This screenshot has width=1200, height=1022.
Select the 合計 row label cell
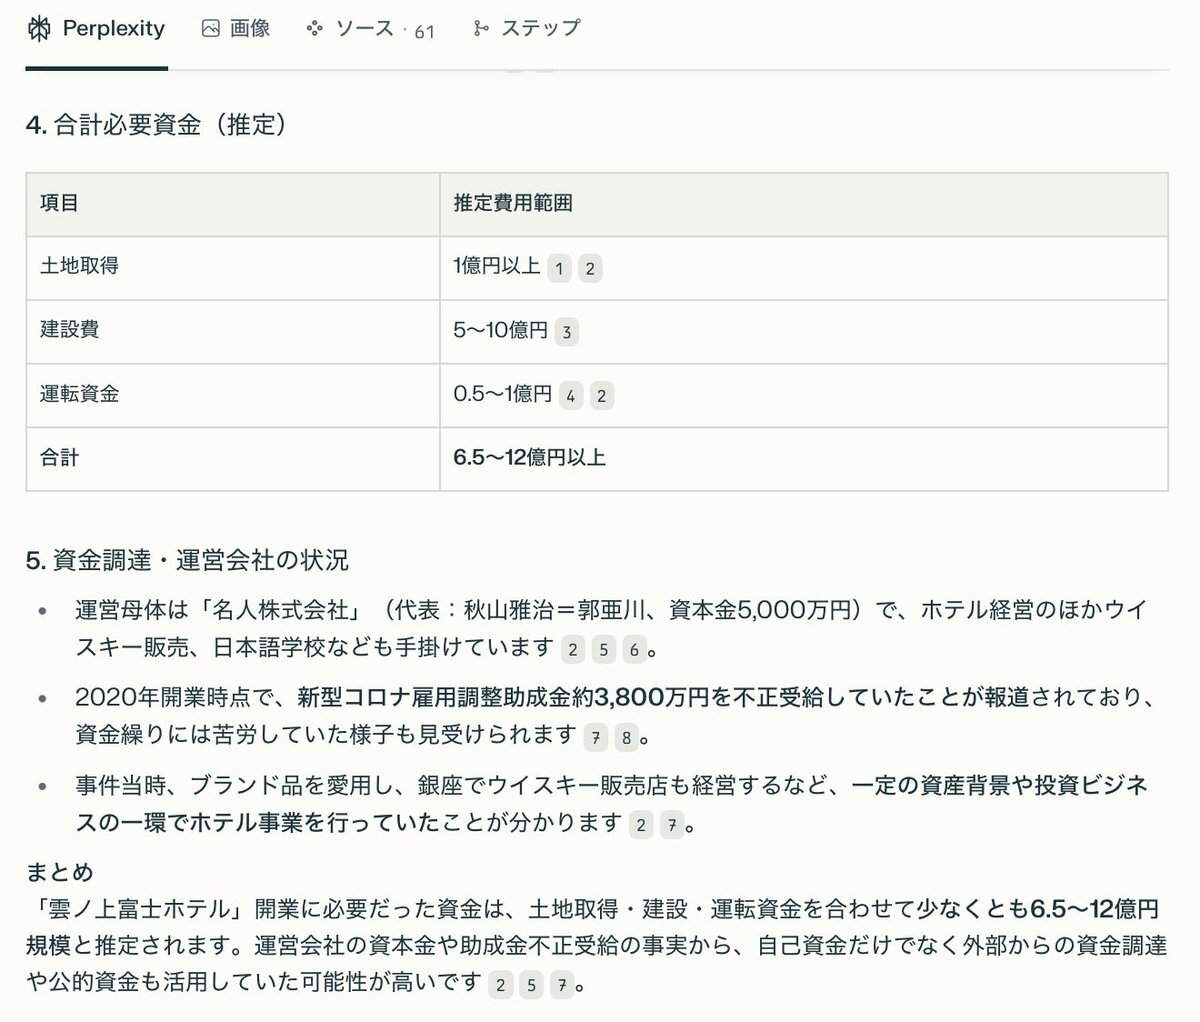[x=233, y=459]
